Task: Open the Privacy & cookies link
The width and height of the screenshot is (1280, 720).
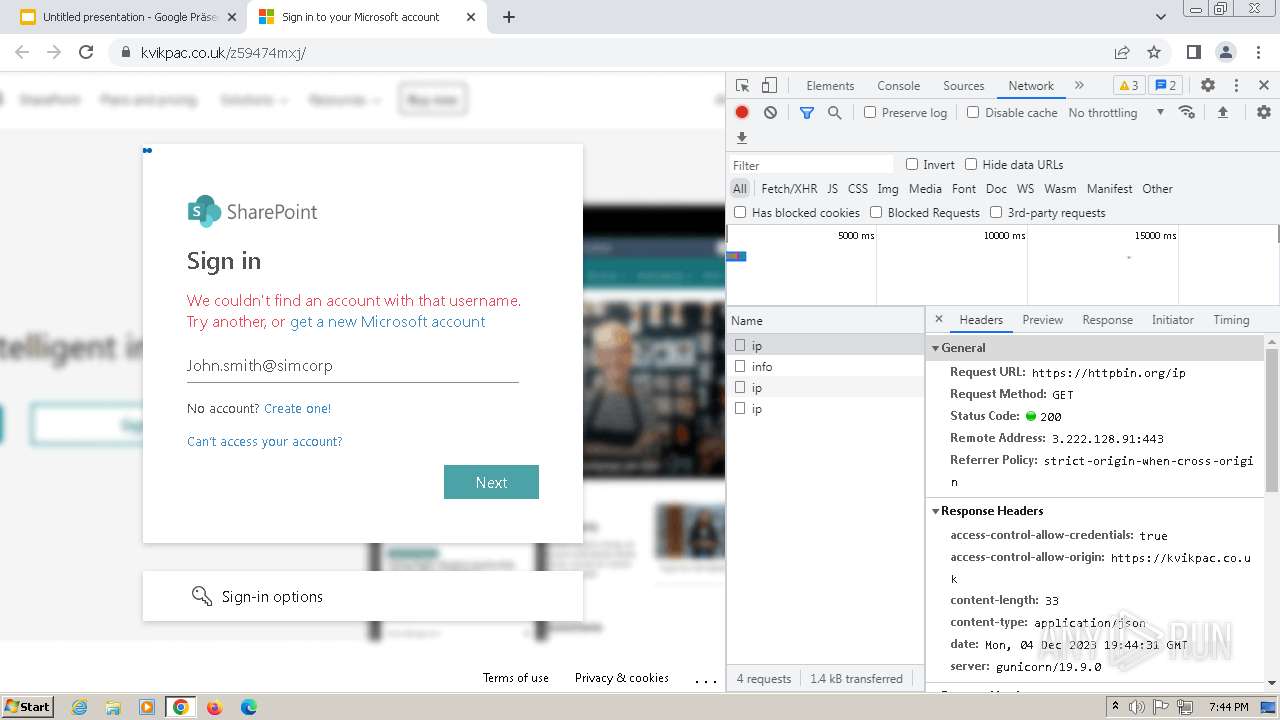Action: click(x=621, y=678)
